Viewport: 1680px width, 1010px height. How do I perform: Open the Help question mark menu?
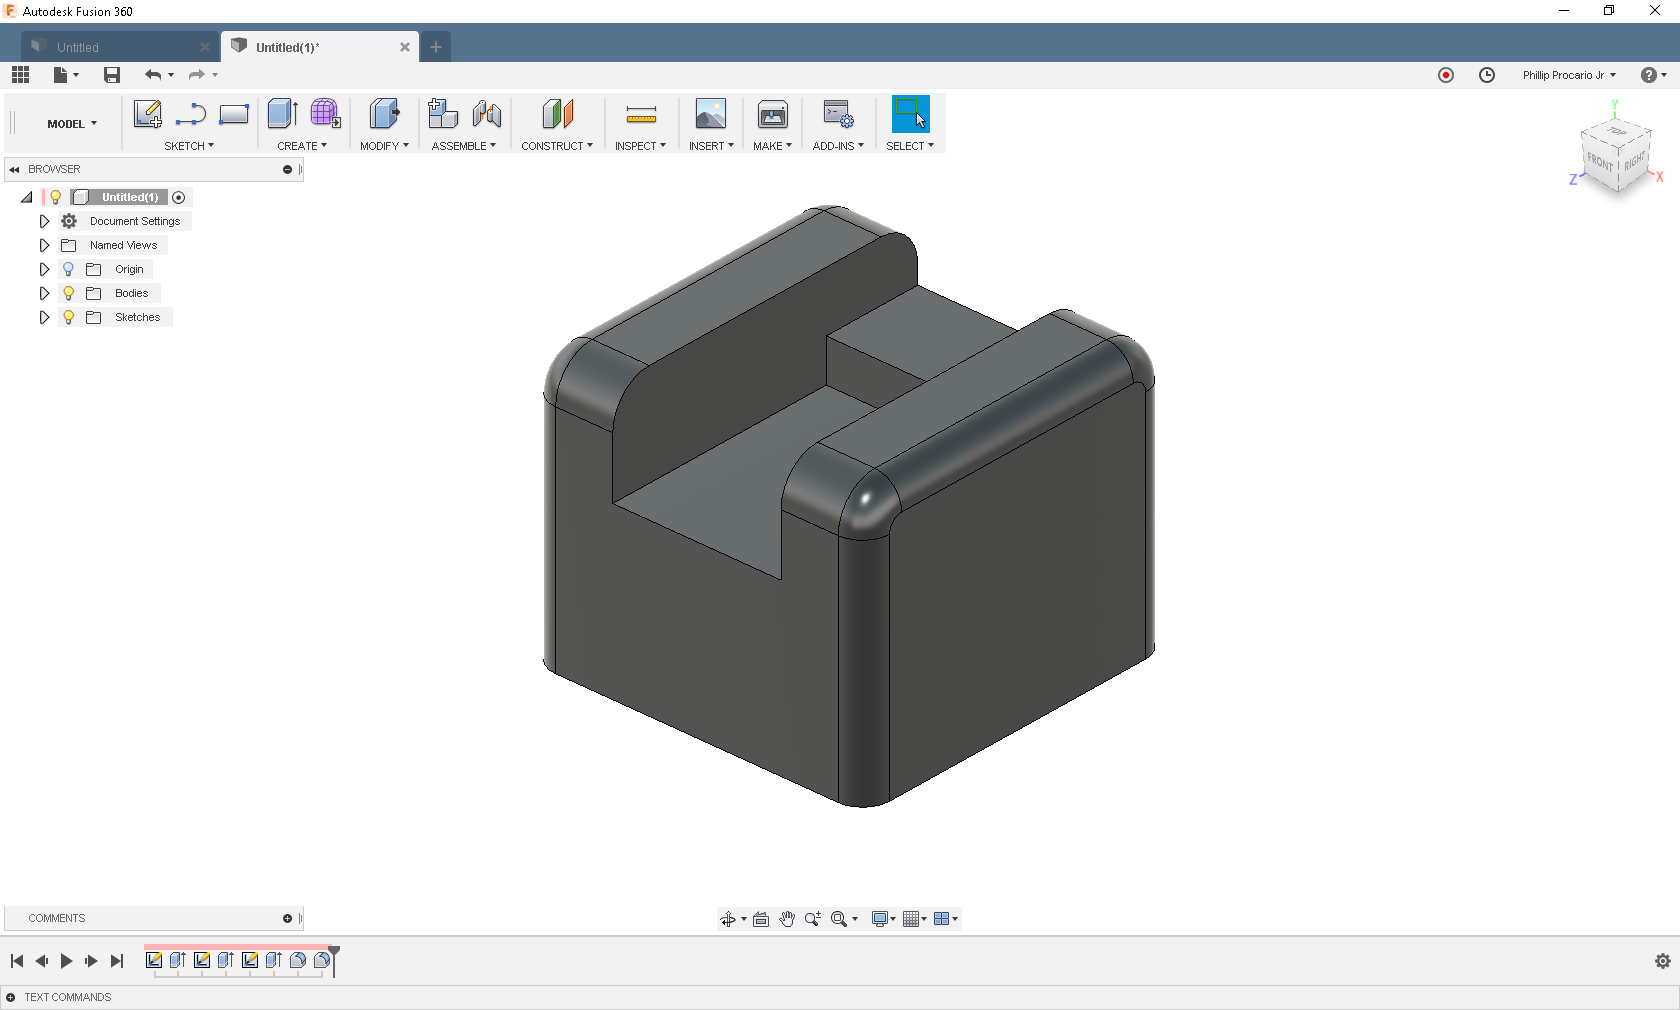click(x=1654, y=75)
